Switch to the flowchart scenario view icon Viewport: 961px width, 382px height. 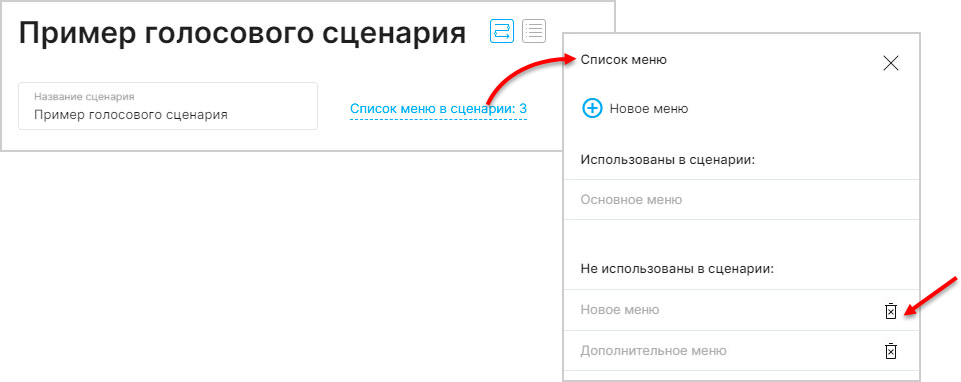(501, 31)
